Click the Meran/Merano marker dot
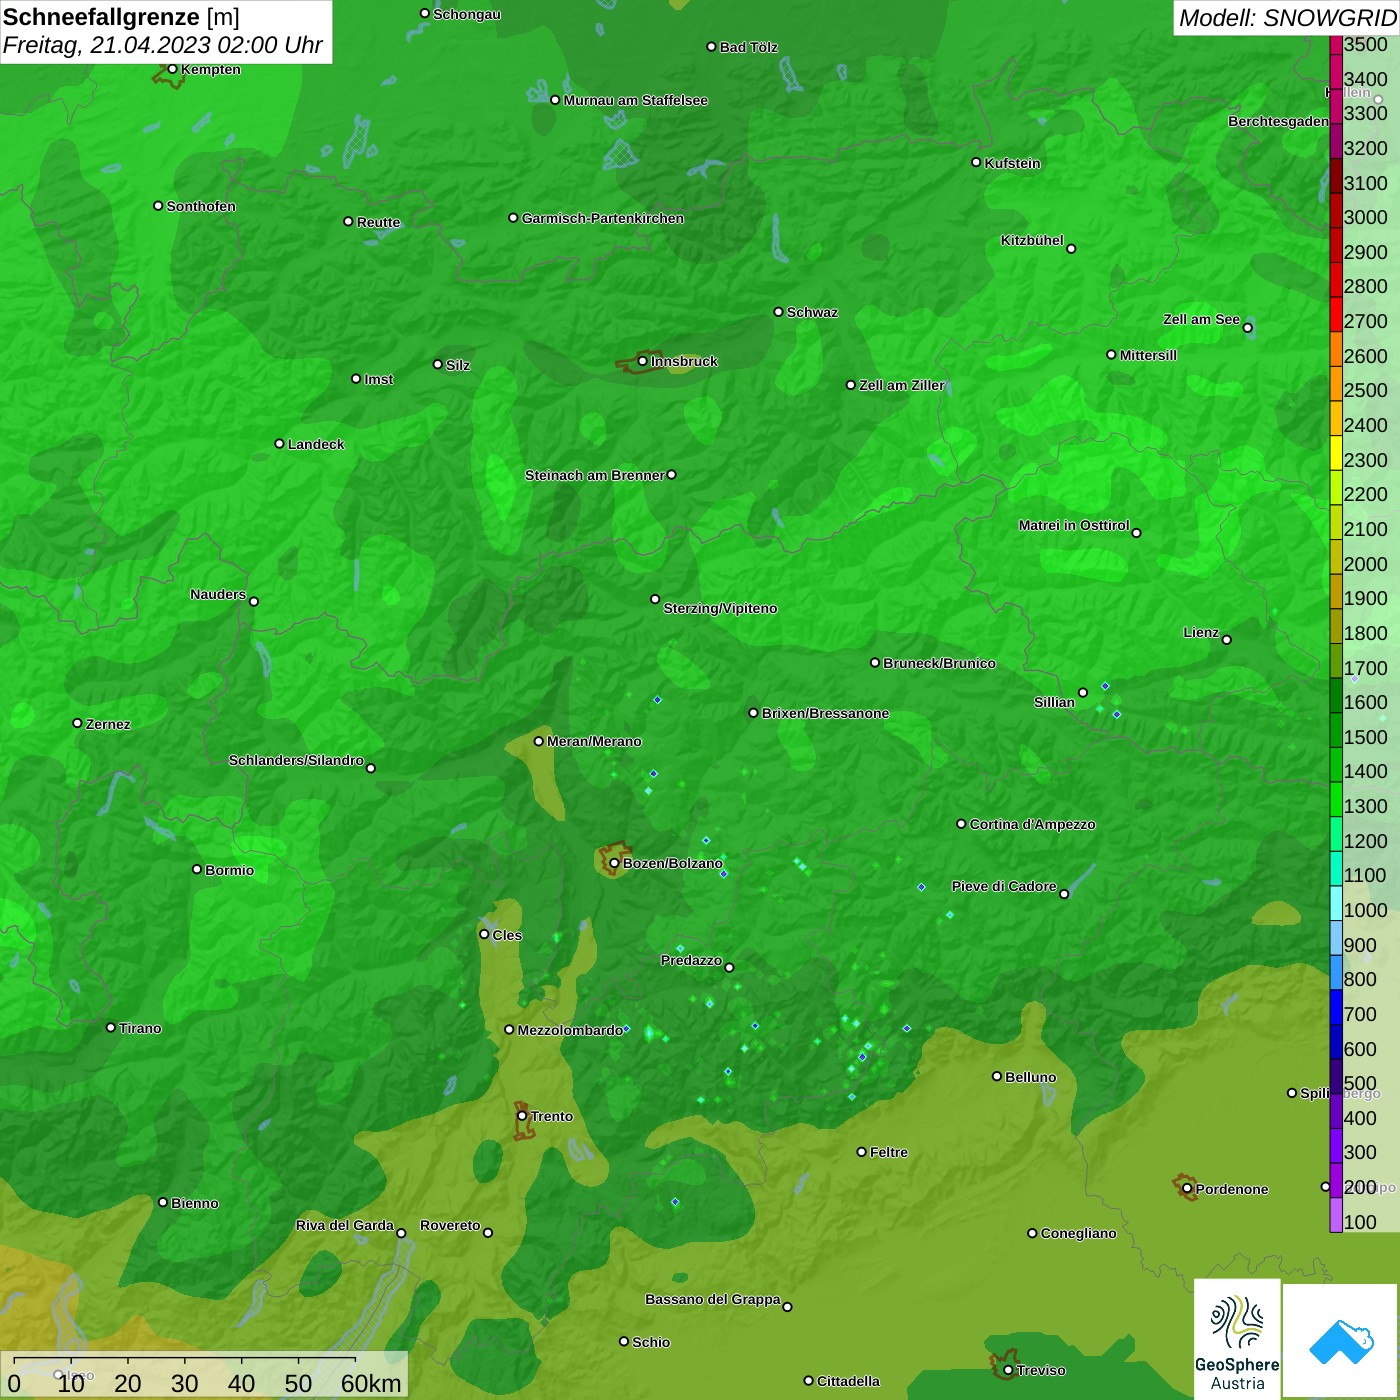Screen dimensions: 1400x1400 [538, 741]
